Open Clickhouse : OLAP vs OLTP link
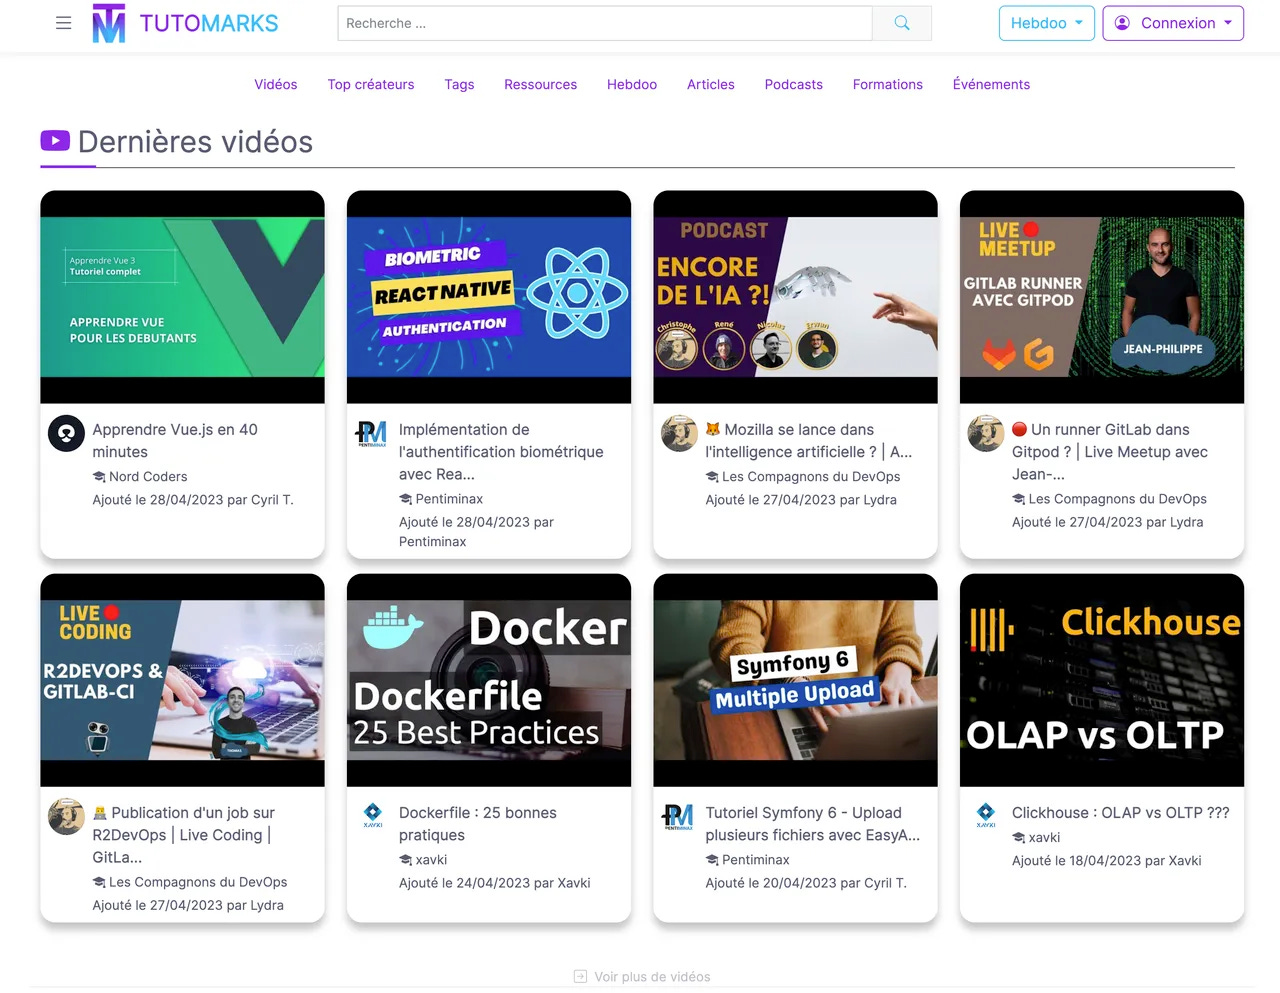 1121,812
